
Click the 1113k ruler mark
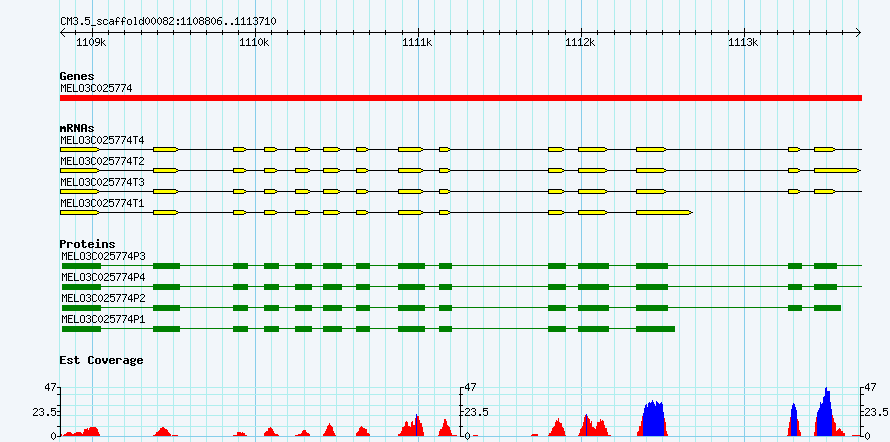coord(744,43)
